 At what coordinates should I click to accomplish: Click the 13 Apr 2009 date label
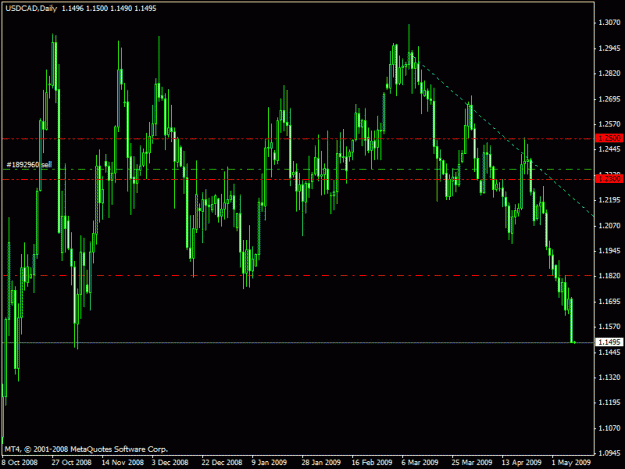click(521, 463)
